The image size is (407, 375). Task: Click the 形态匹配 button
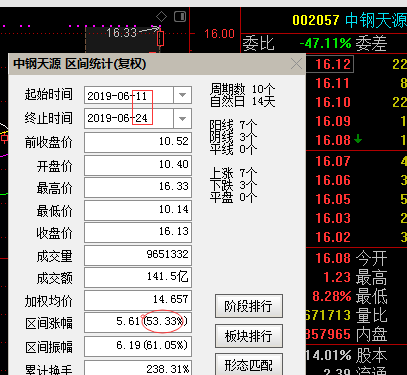pyautogui.click(x=249, y=365)
